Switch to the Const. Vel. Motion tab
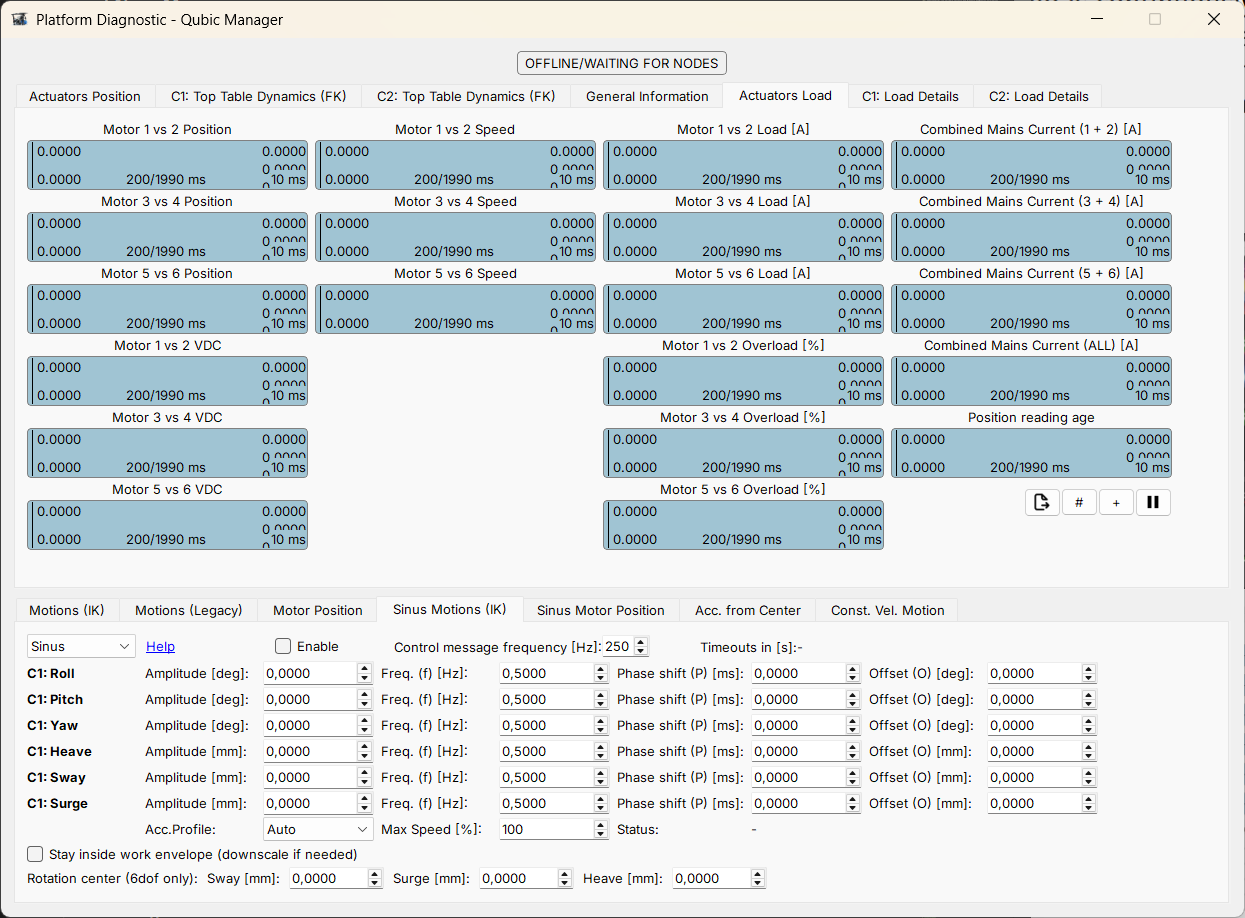1245x918 pixels. (886, 610)
